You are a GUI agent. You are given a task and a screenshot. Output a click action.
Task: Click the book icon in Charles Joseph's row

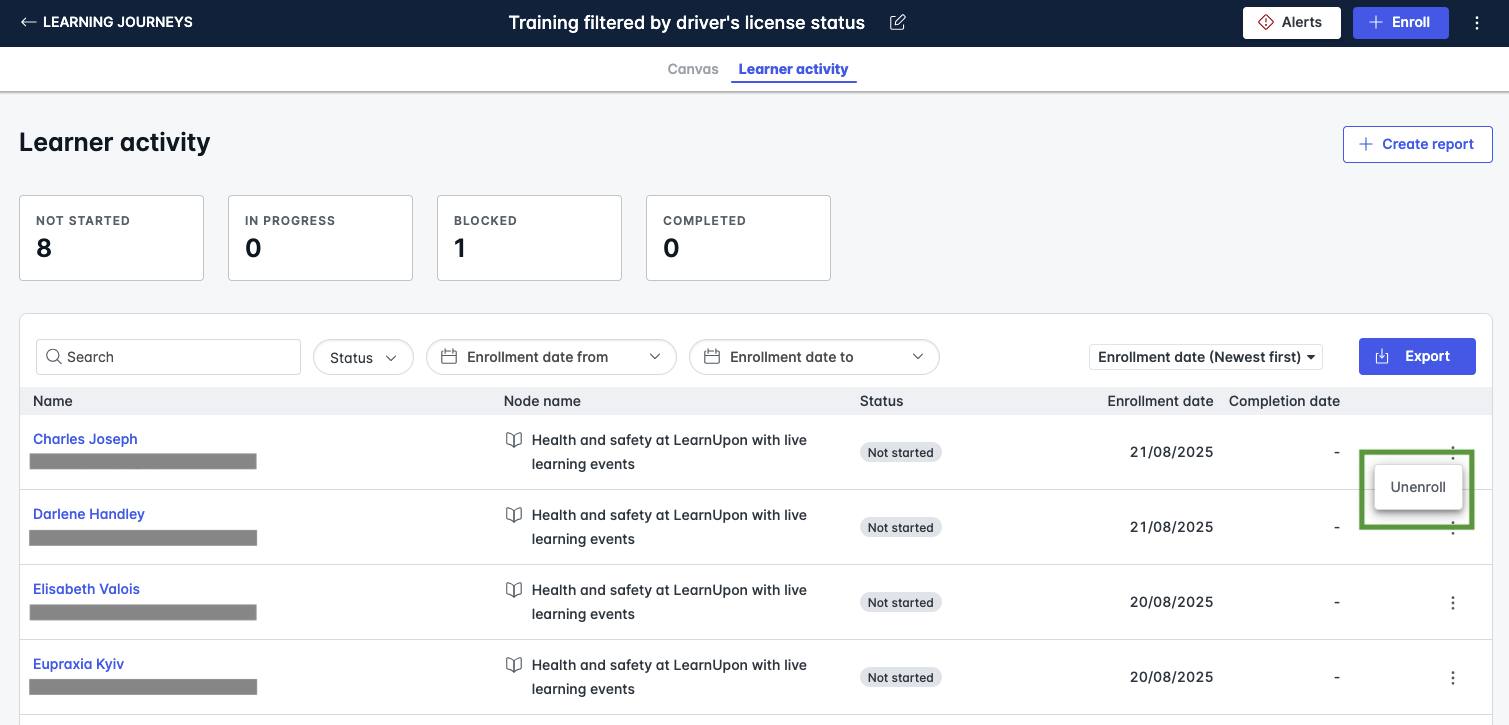click(514, 440)
